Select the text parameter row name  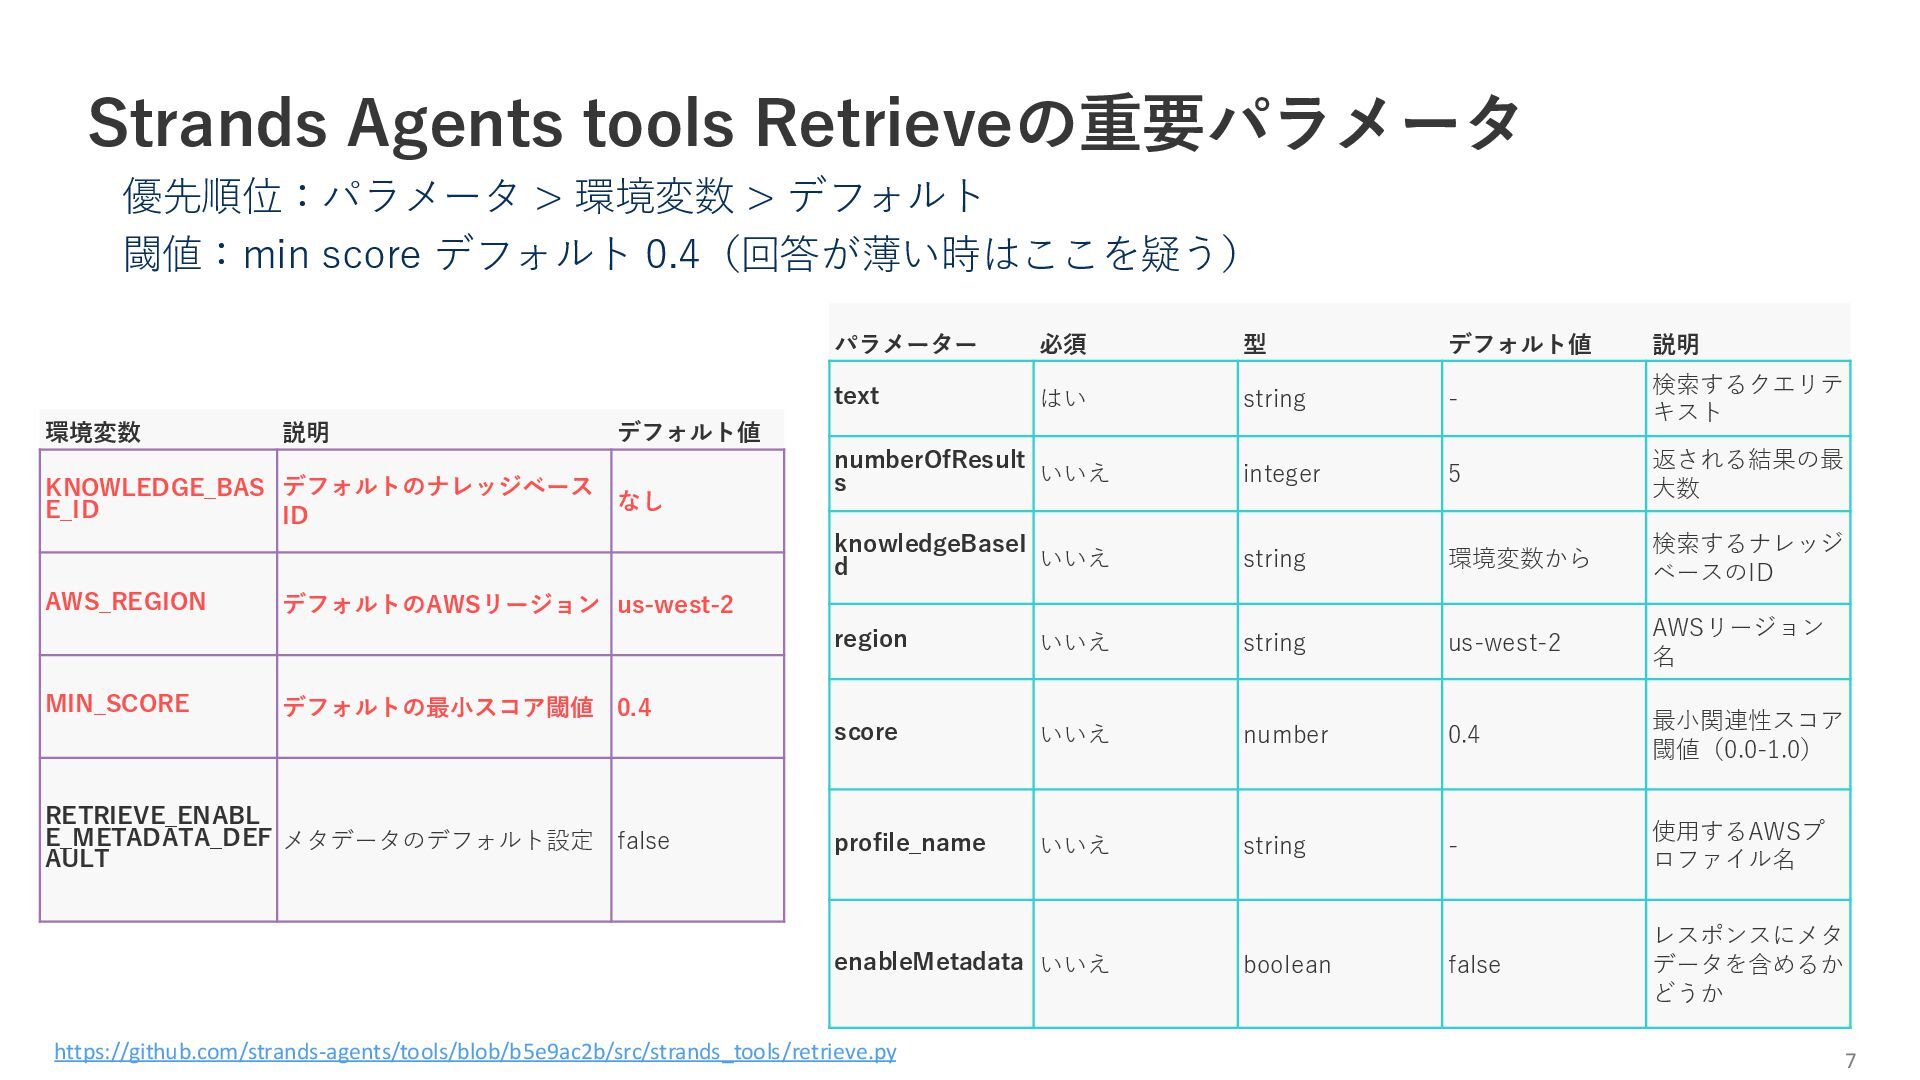tap(857, 396)
